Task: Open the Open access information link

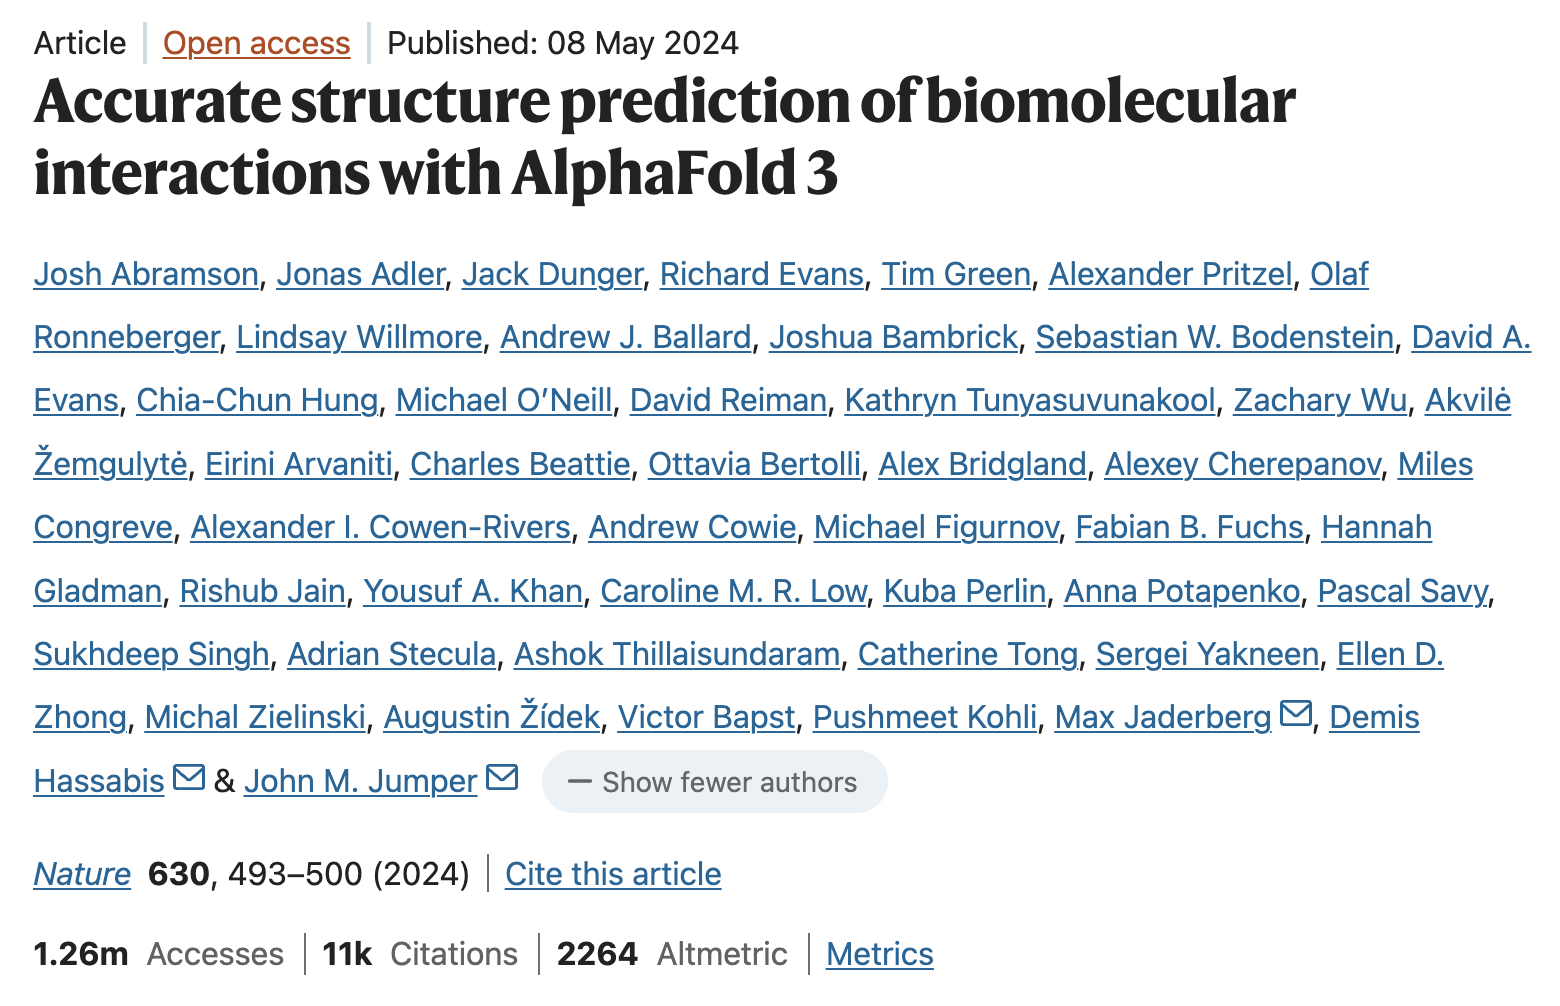Action: tap(256, 43)
